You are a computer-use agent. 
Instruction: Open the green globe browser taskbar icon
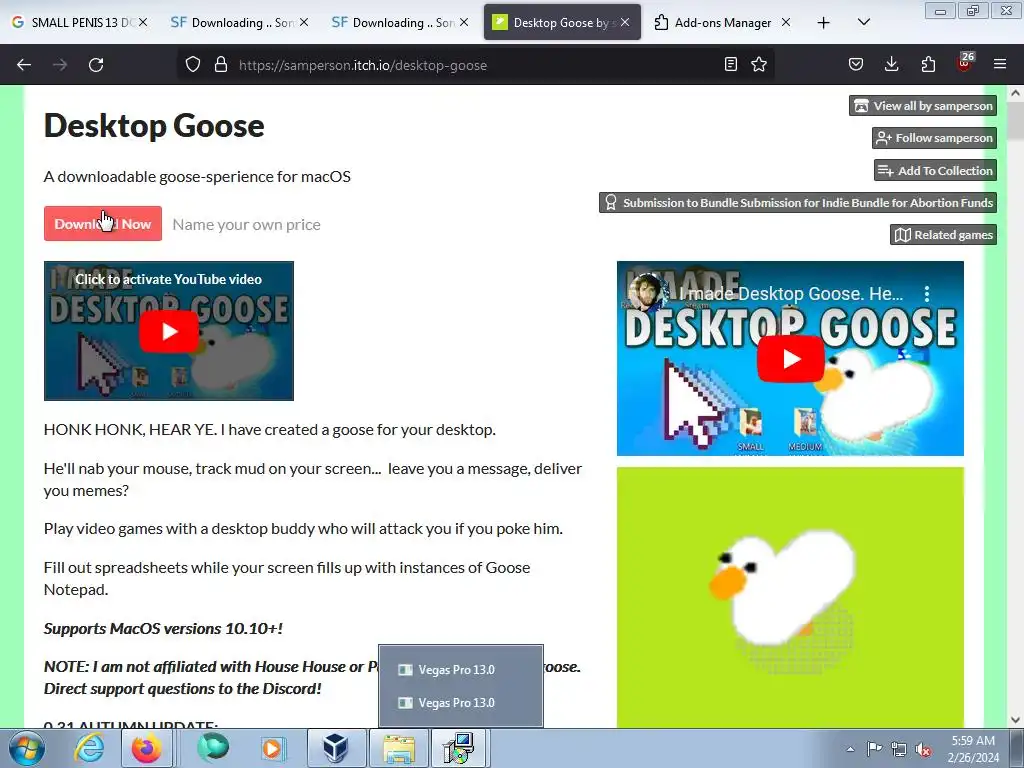[x=213, y=748]
